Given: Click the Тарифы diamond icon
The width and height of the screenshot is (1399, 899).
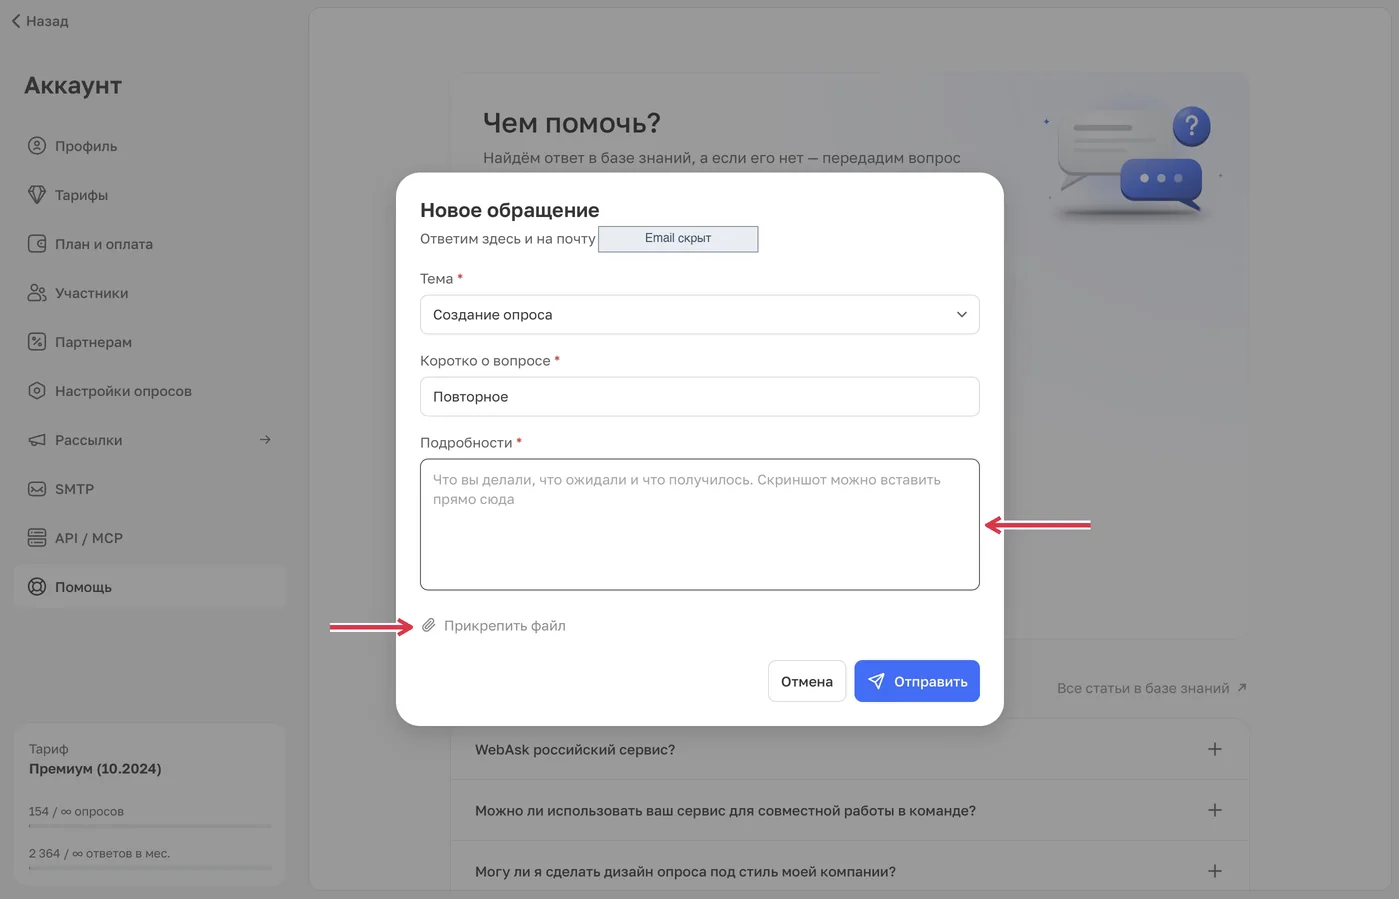Looking at the screenshot, I should click(x=37, y=195).
